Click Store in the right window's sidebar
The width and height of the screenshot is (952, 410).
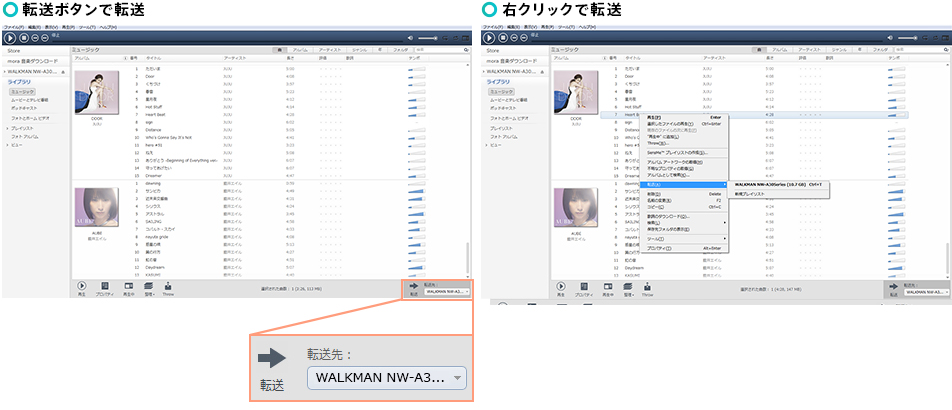[494, 49]
